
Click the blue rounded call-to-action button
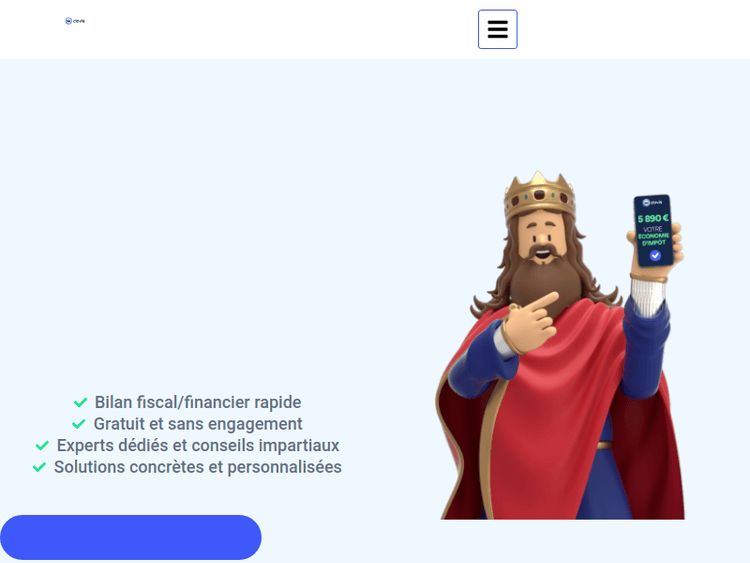click(131, 537)
